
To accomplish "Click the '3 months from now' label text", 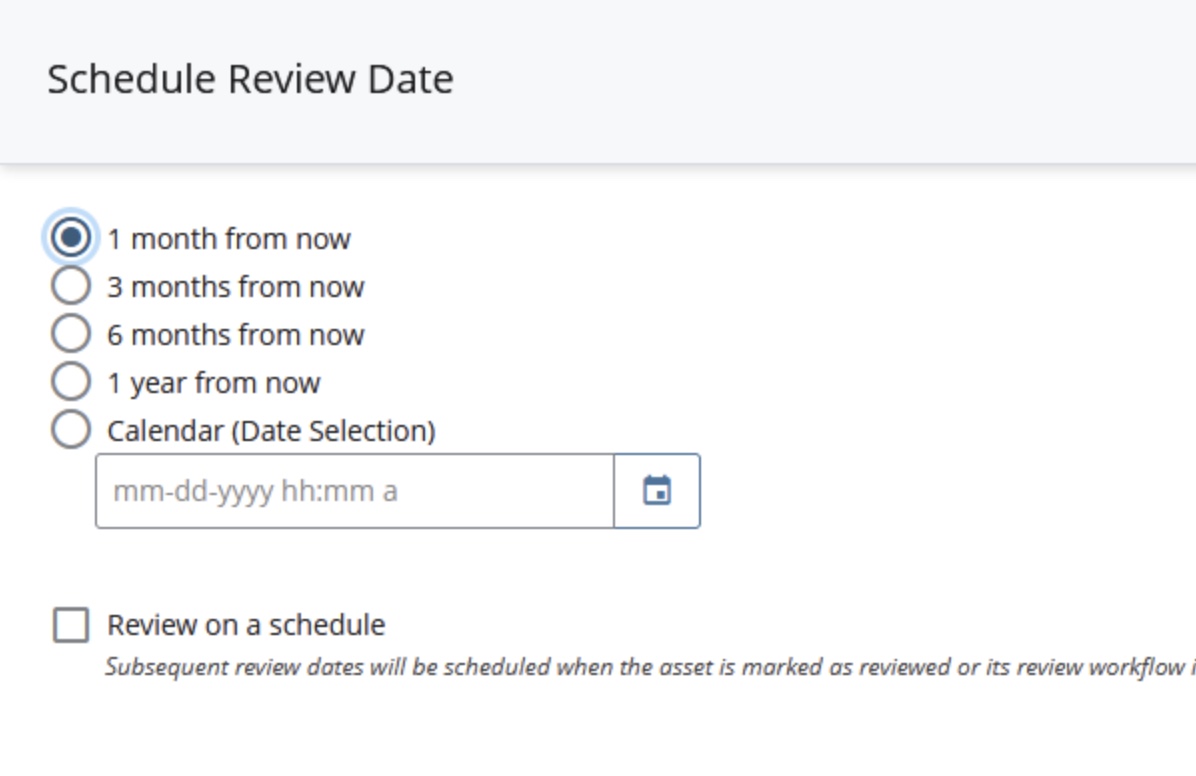I will (x=236, y=287).
